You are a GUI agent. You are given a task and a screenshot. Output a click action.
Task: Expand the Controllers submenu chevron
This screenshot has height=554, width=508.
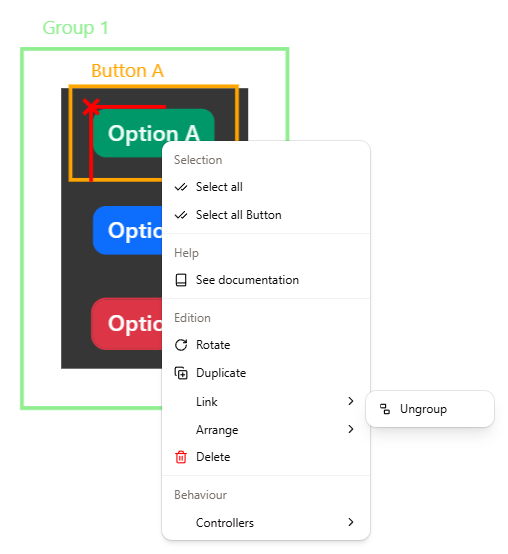350,522
